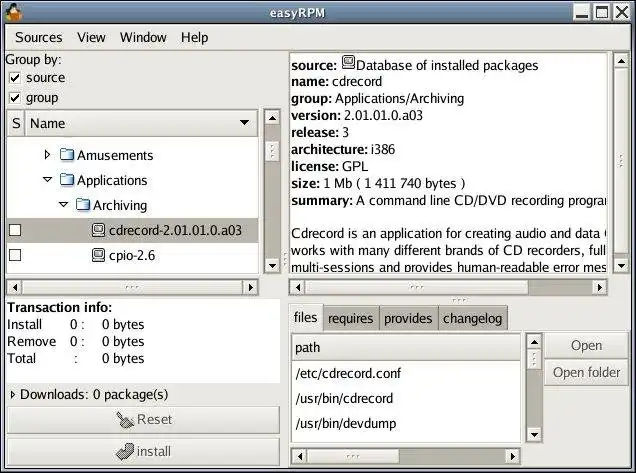Click the cpio-2.6 package computer icon
Viewport: 636px width, 473px height.
[x=99, y=255]
